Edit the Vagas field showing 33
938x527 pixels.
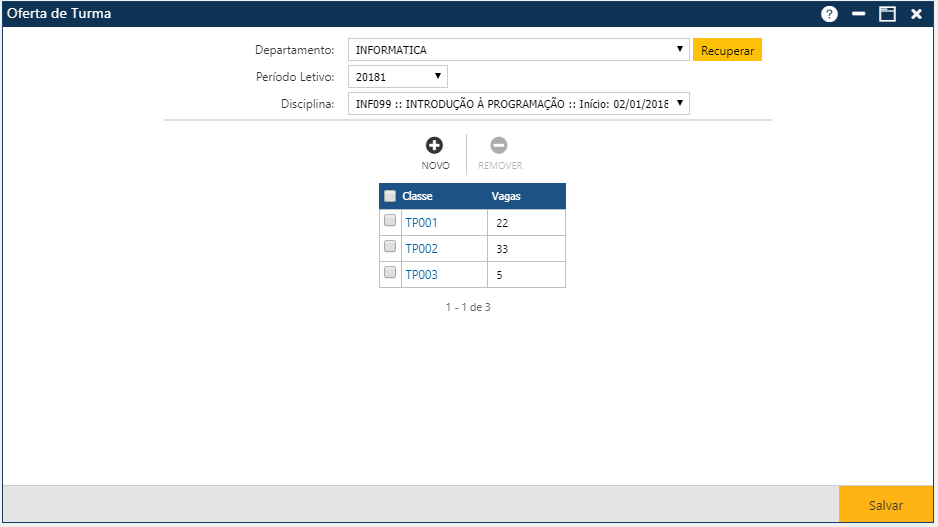point(526,249)
